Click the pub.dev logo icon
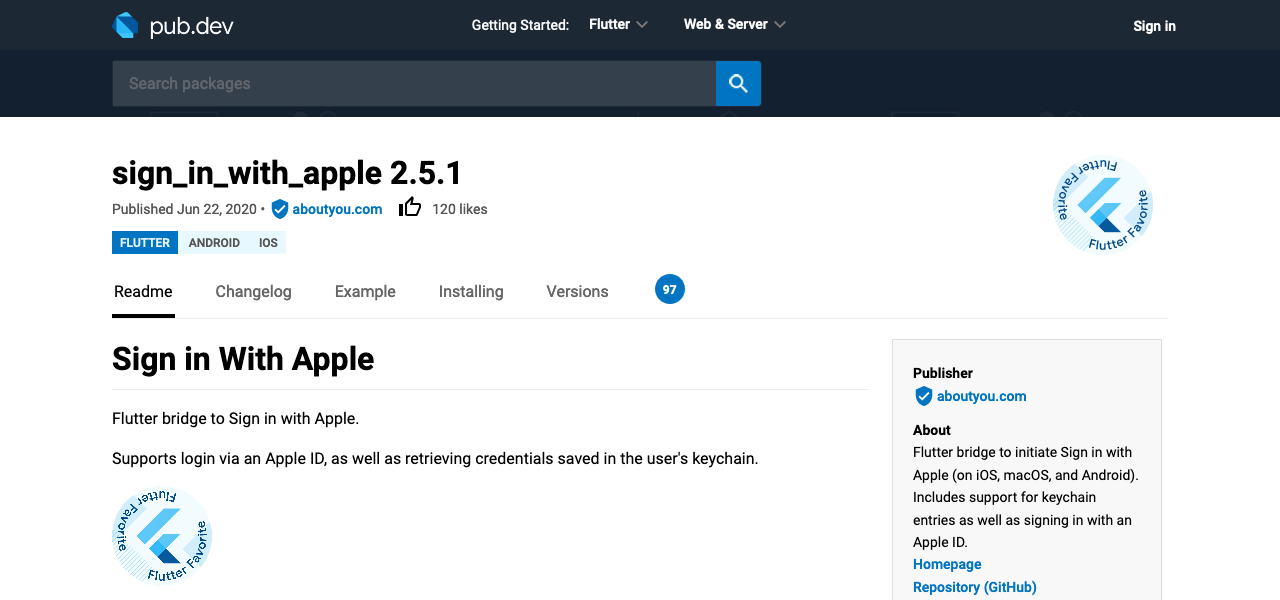Viewport: 1280px width, 600px height. (125, 24)
